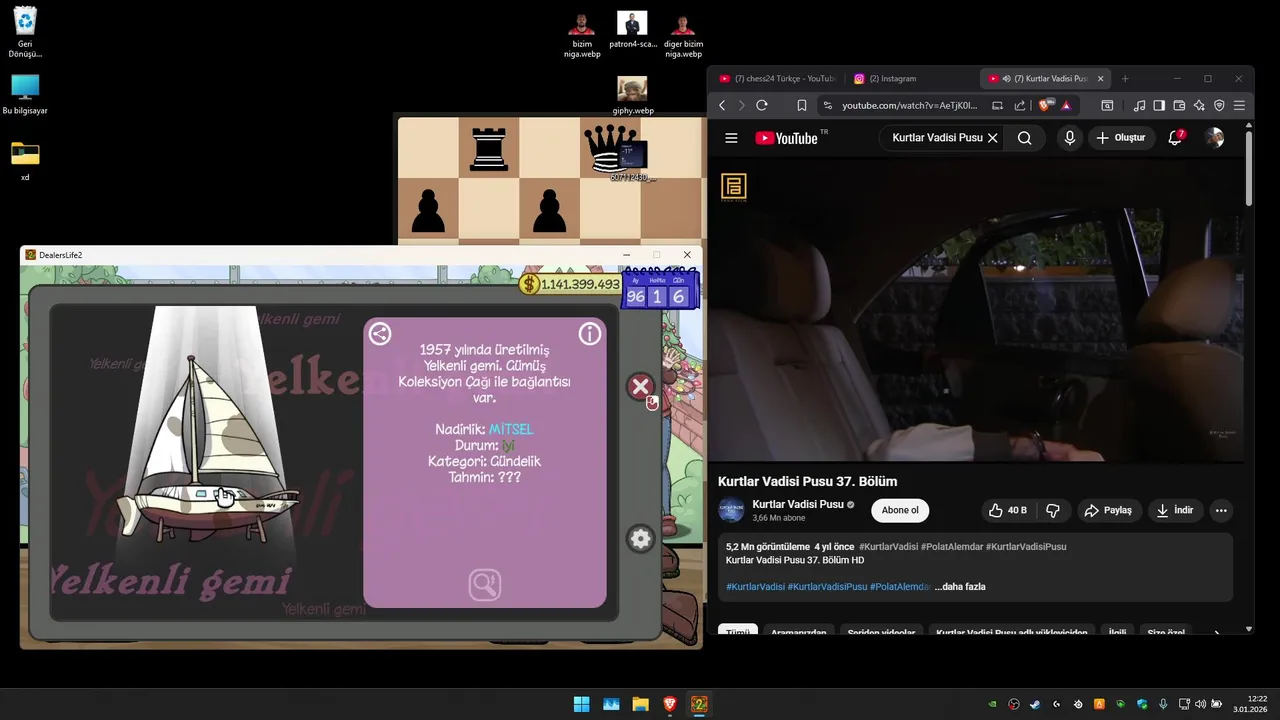Click the share icon in the item panel
This screenshot has width=1280, height=720.
point(380,334)
